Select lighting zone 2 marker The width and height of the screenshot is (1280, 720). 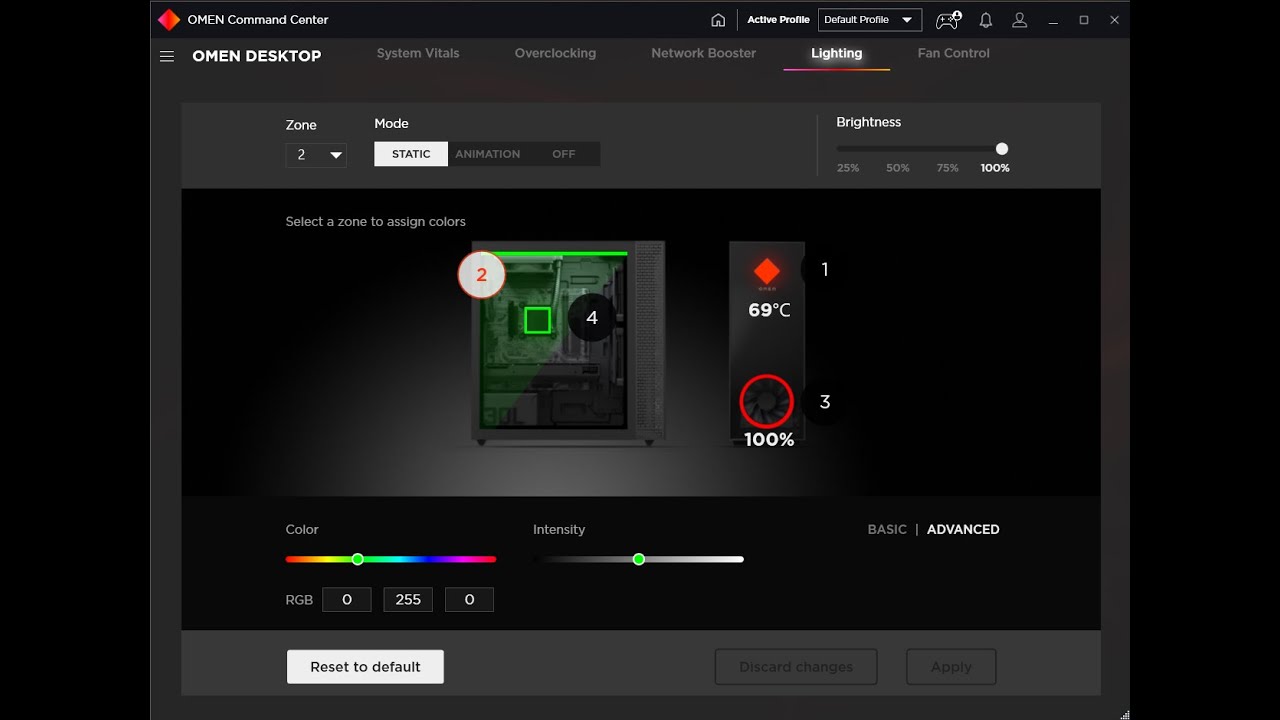(x=482, y=275)
